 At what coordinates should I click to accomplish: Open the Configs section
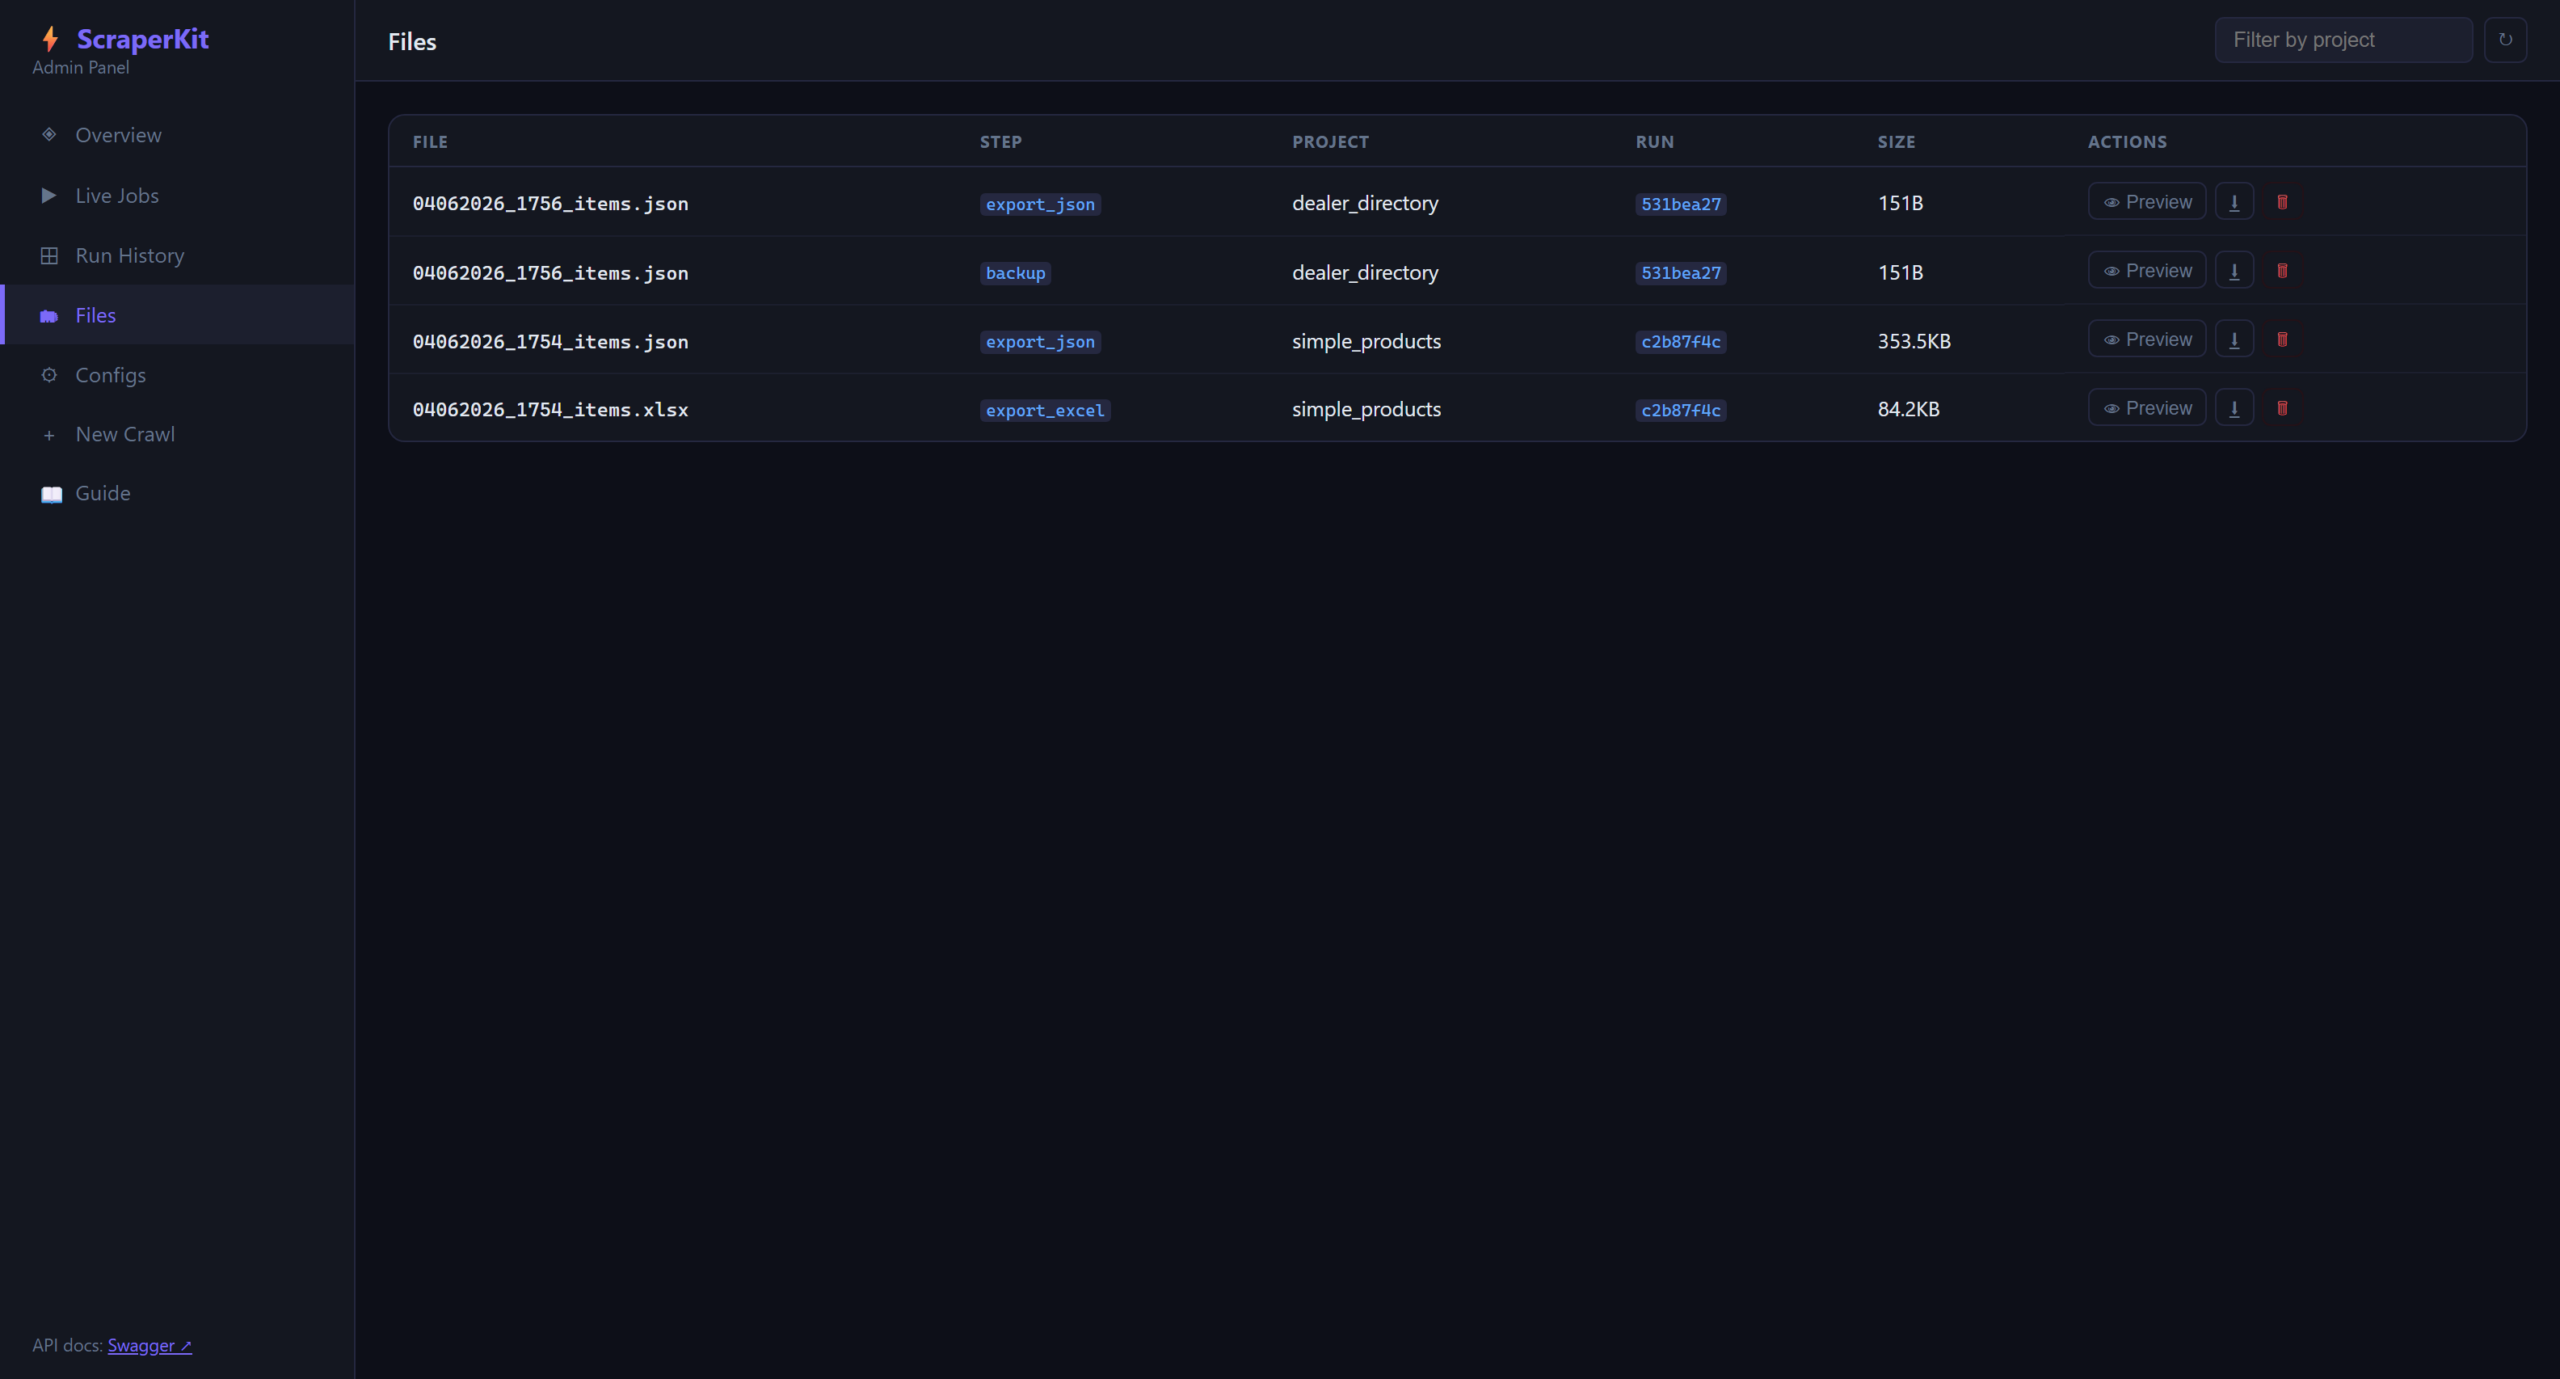click(178, 375)
